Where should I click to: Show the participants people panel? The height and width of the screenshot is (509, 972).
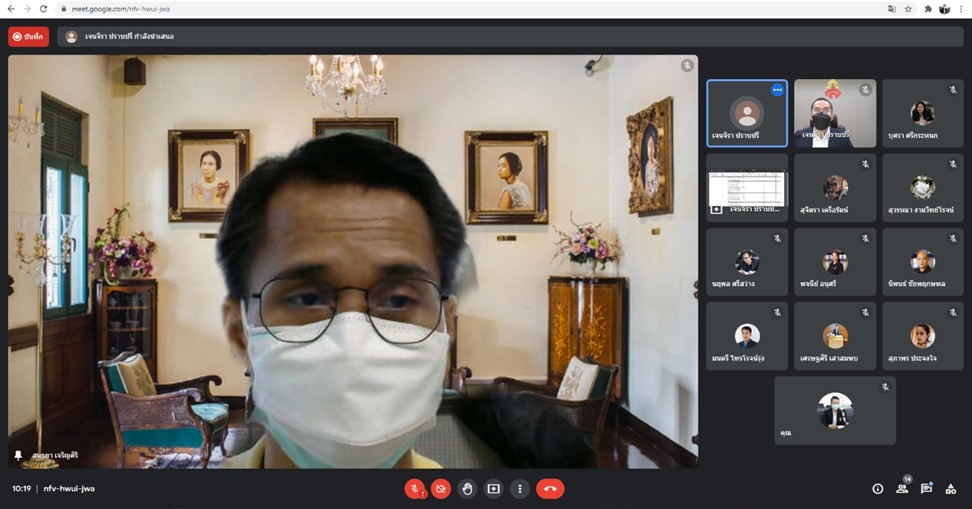[902, 489]
